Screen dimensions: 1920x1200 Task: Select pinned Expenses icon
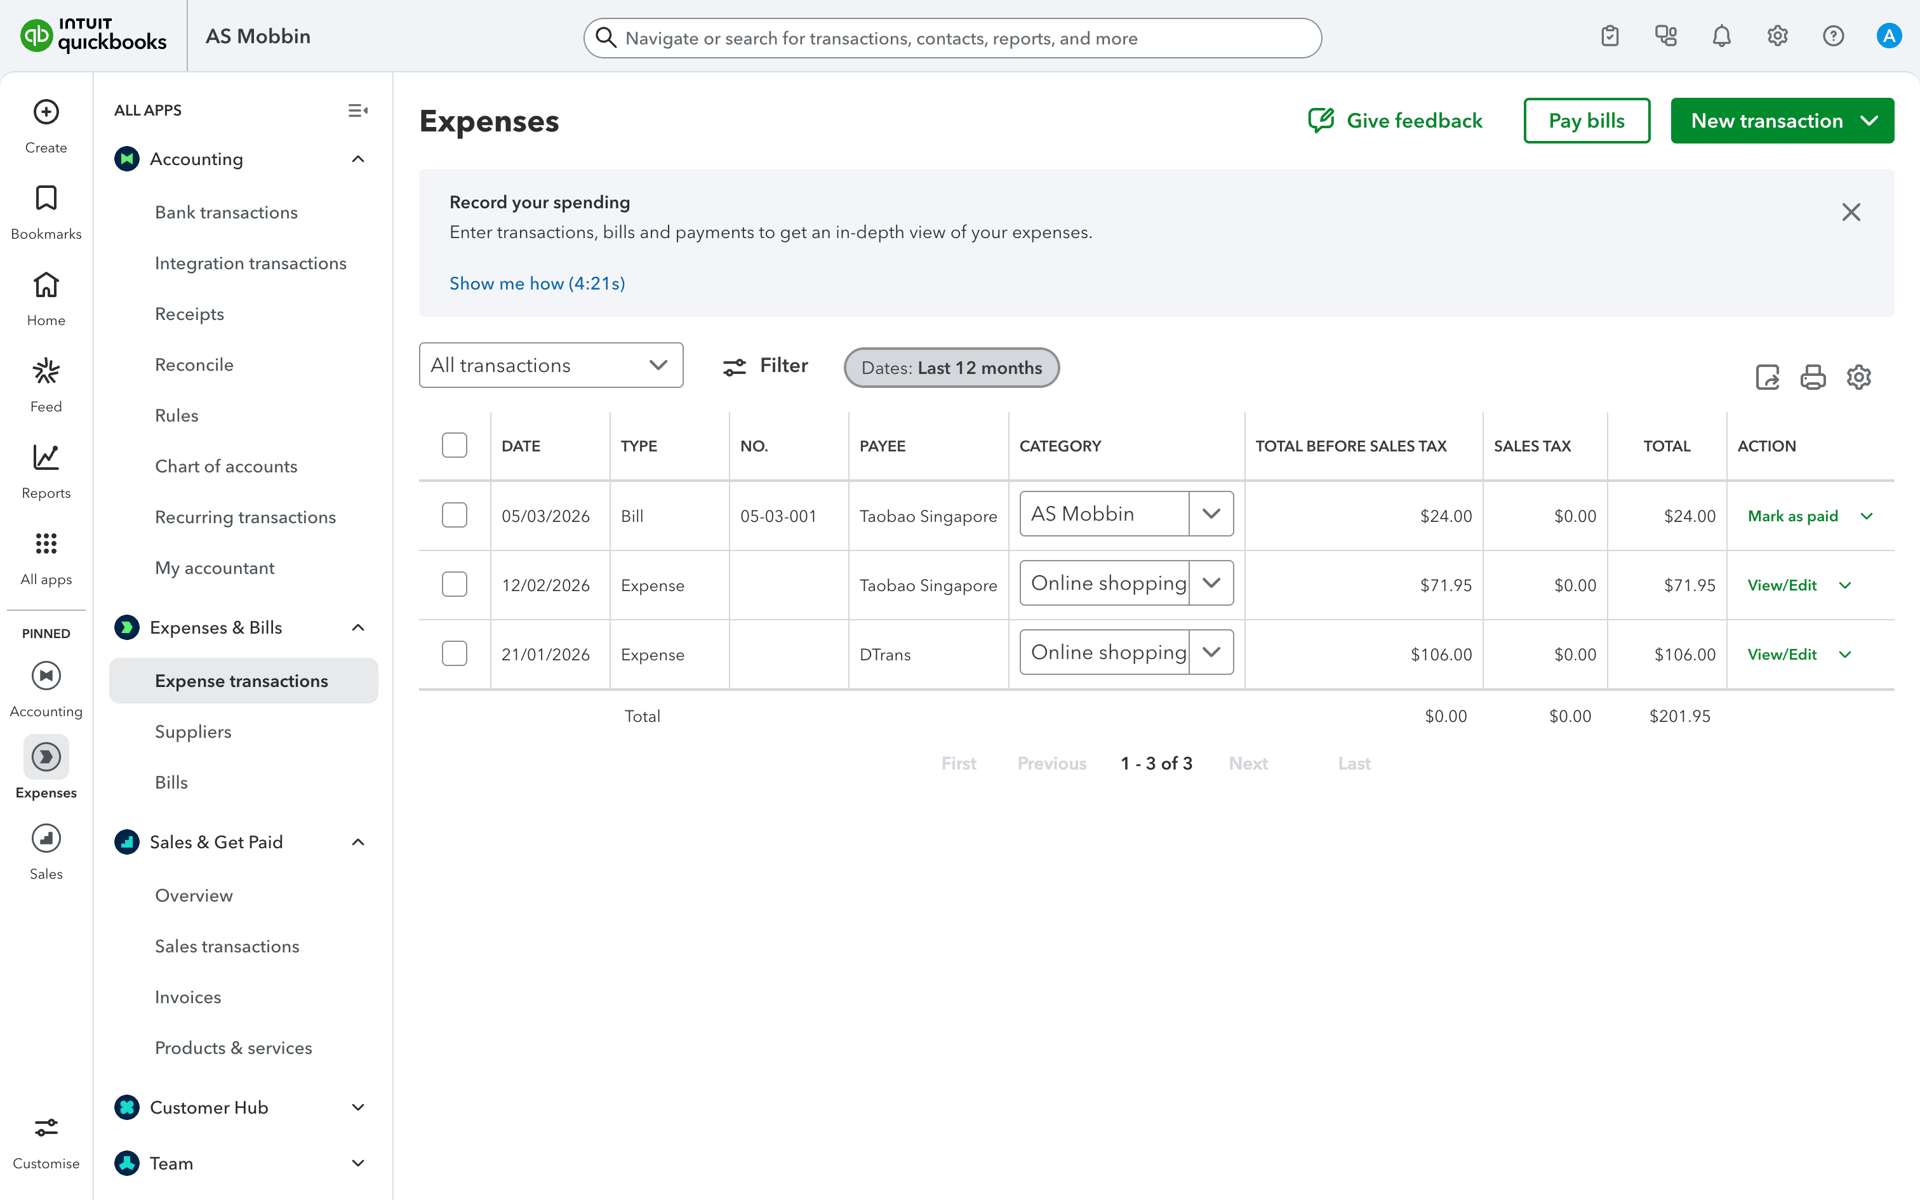pos(46,757)
